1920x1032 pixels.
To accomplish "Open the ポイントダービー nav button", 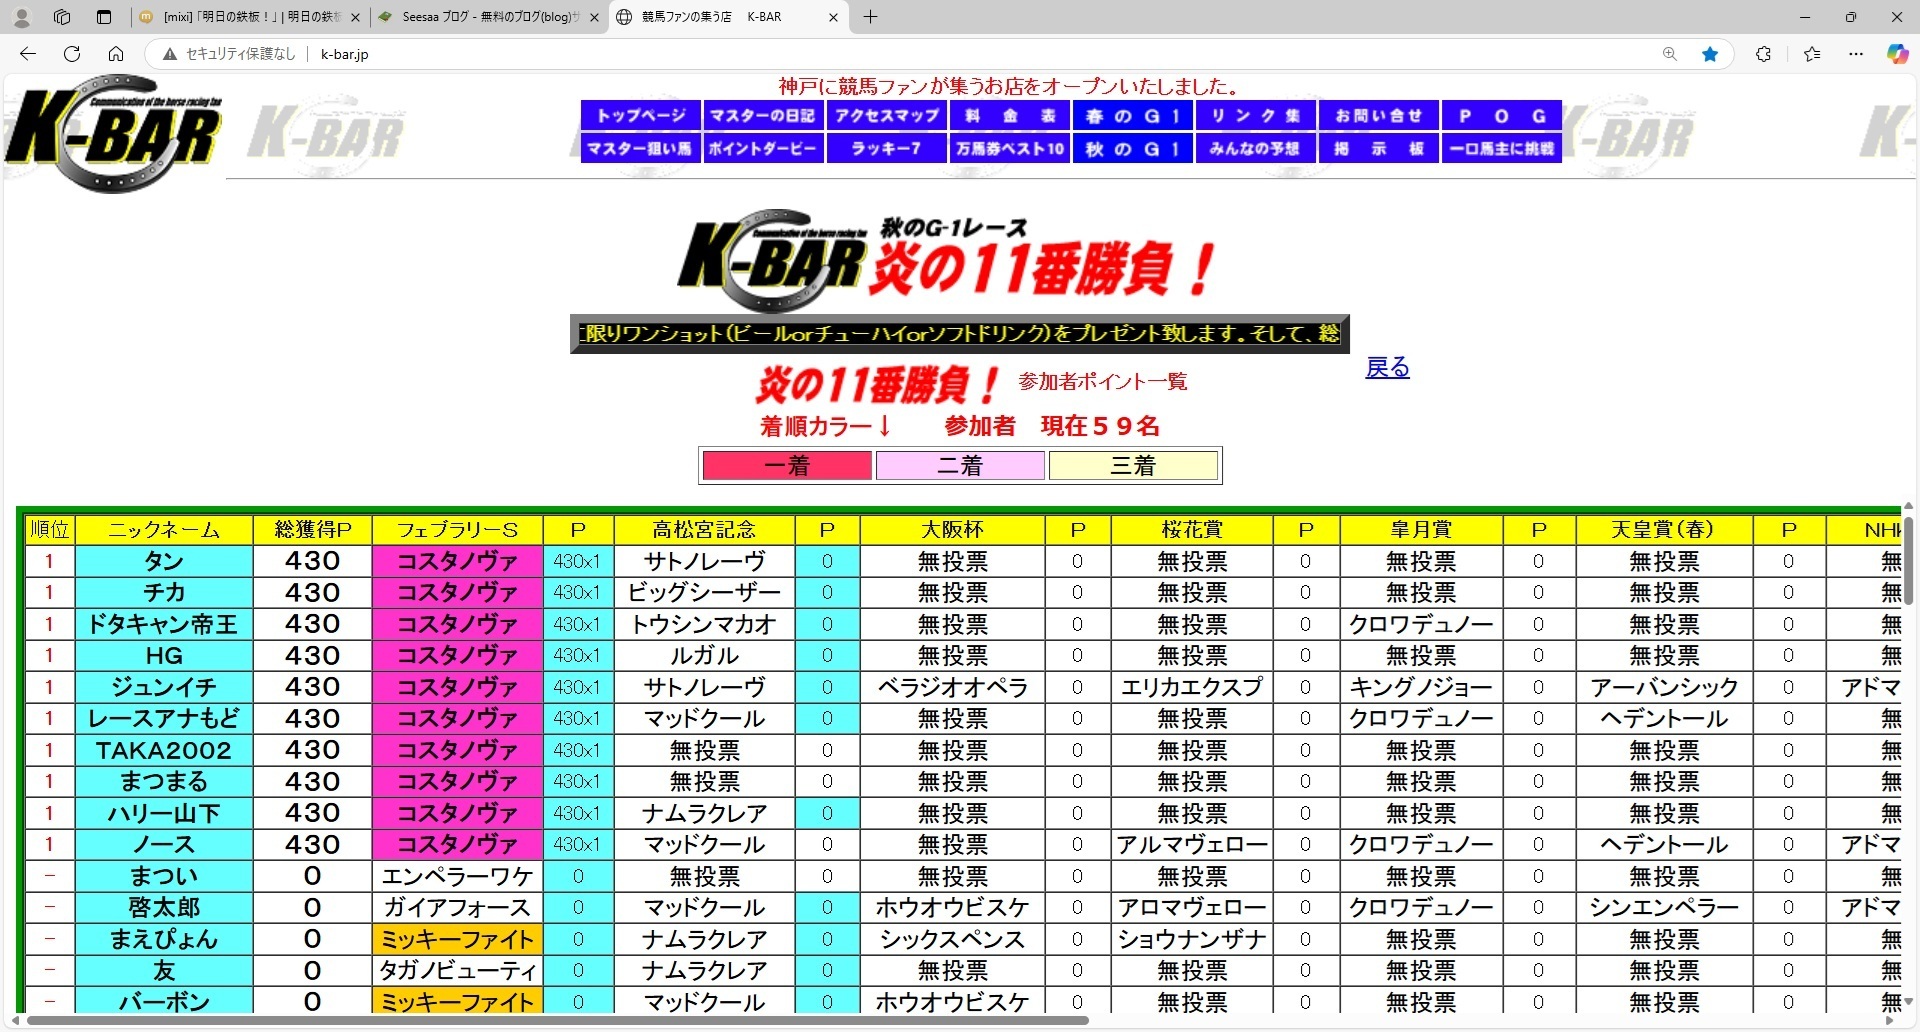I will (763, 148).
